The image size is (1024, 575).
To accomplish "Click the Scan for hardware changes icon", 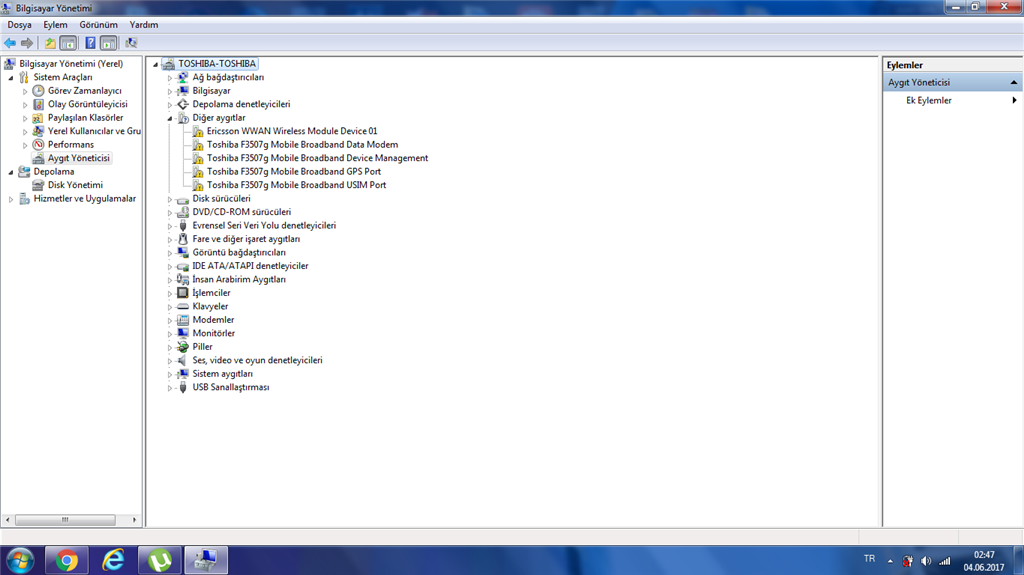I will click(x=131, y=43).
